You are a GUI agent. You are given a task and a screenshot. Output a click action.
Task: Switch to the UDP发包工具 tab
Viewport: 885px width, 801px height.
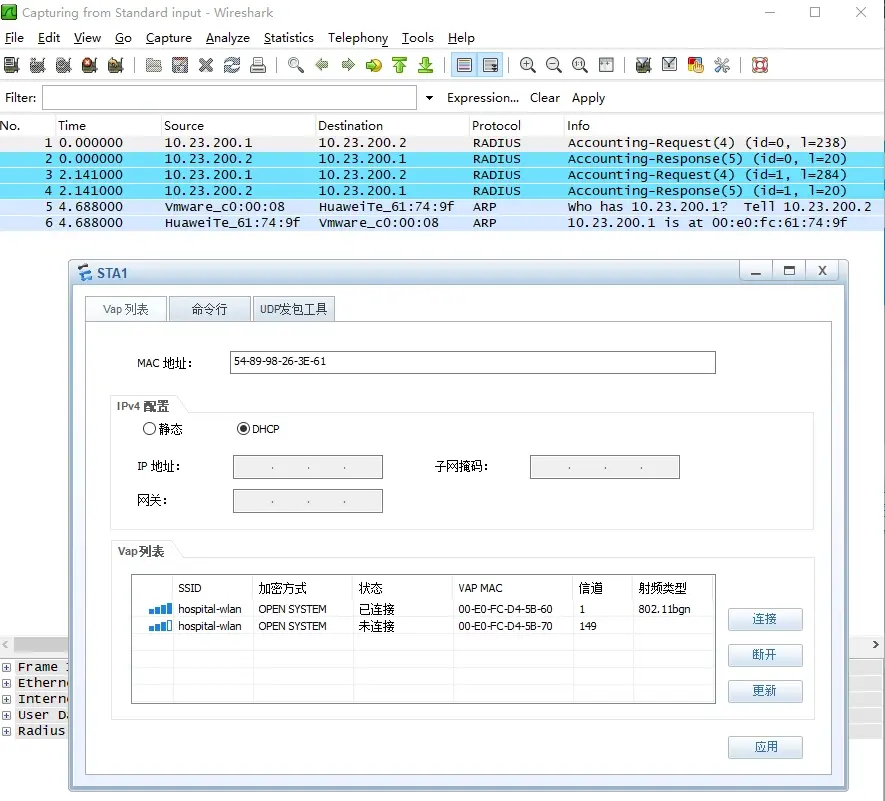coord(294,309)
